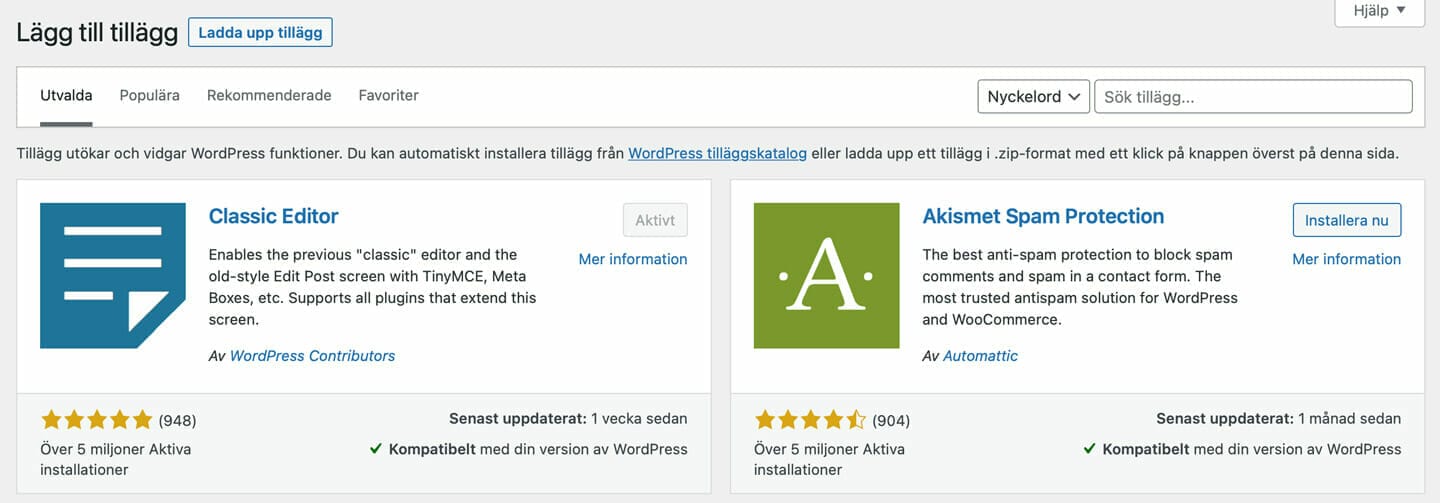The image size is (1440, 503).
Task: Click Classic Editor's active installations text
Action: pos(115,459)
